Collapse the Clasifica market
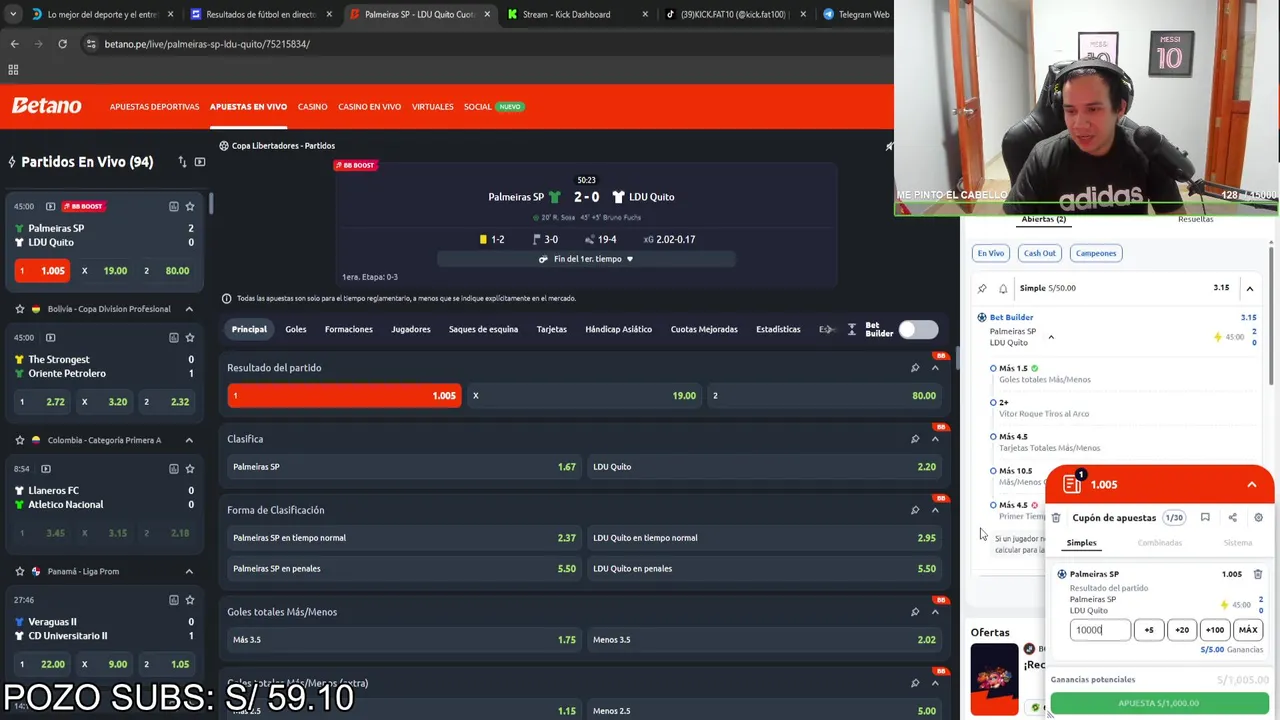The width and height of the screenshot is (1280, 720). pyautogui.click(x=935, y=439)
